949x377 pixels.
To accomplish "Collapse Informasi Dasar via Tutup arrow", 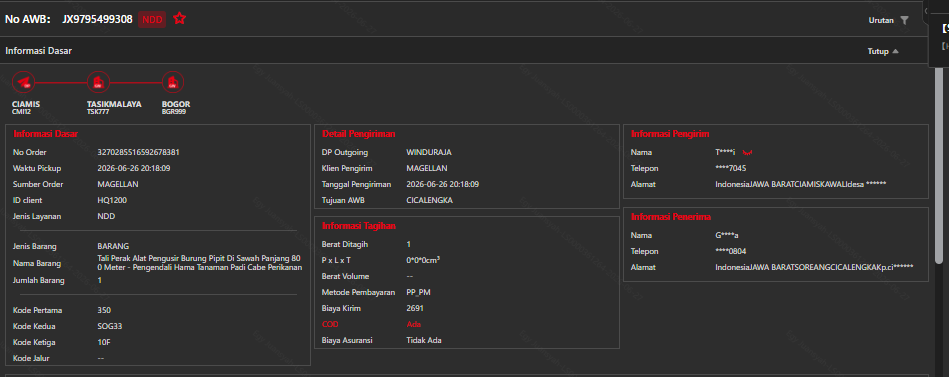I will coord(896,51).
